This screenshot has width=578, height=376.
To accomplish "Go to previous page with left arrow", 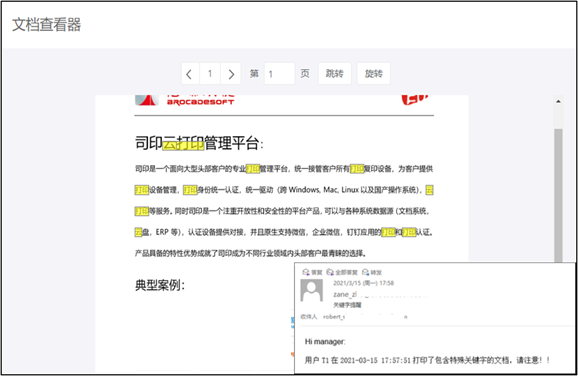I will click(190, 74).
